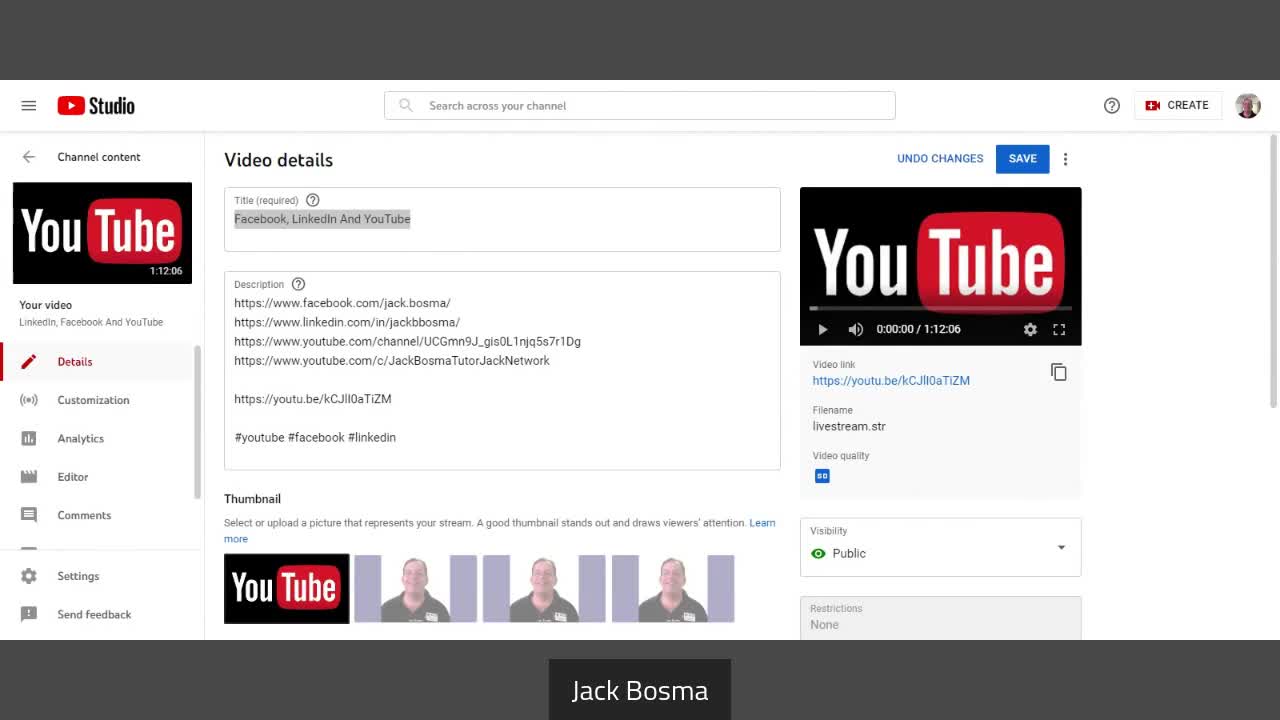Open player settings gear in preview
This screenshot has width=1280, height=720.
1030,329
